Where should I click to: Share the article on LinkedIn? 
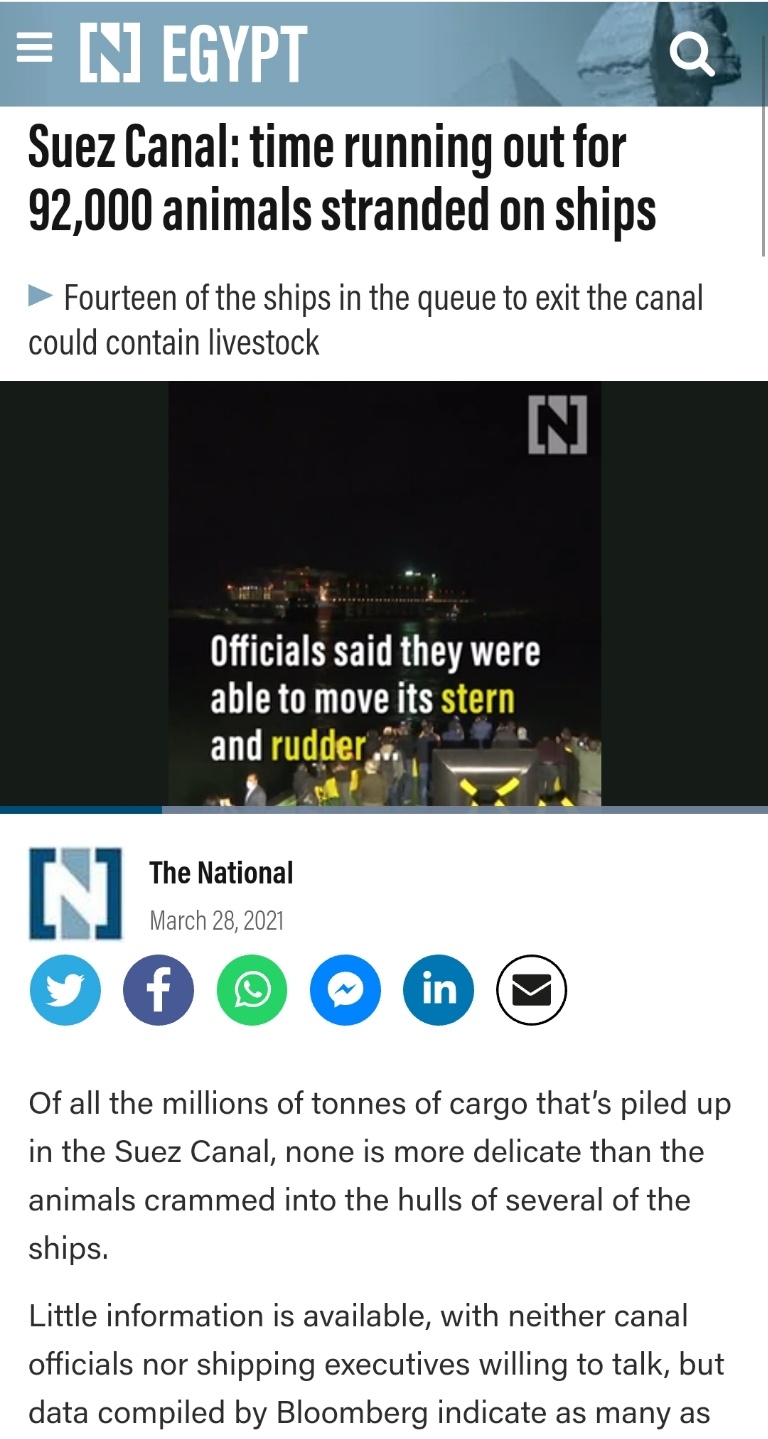coord(438,990)
